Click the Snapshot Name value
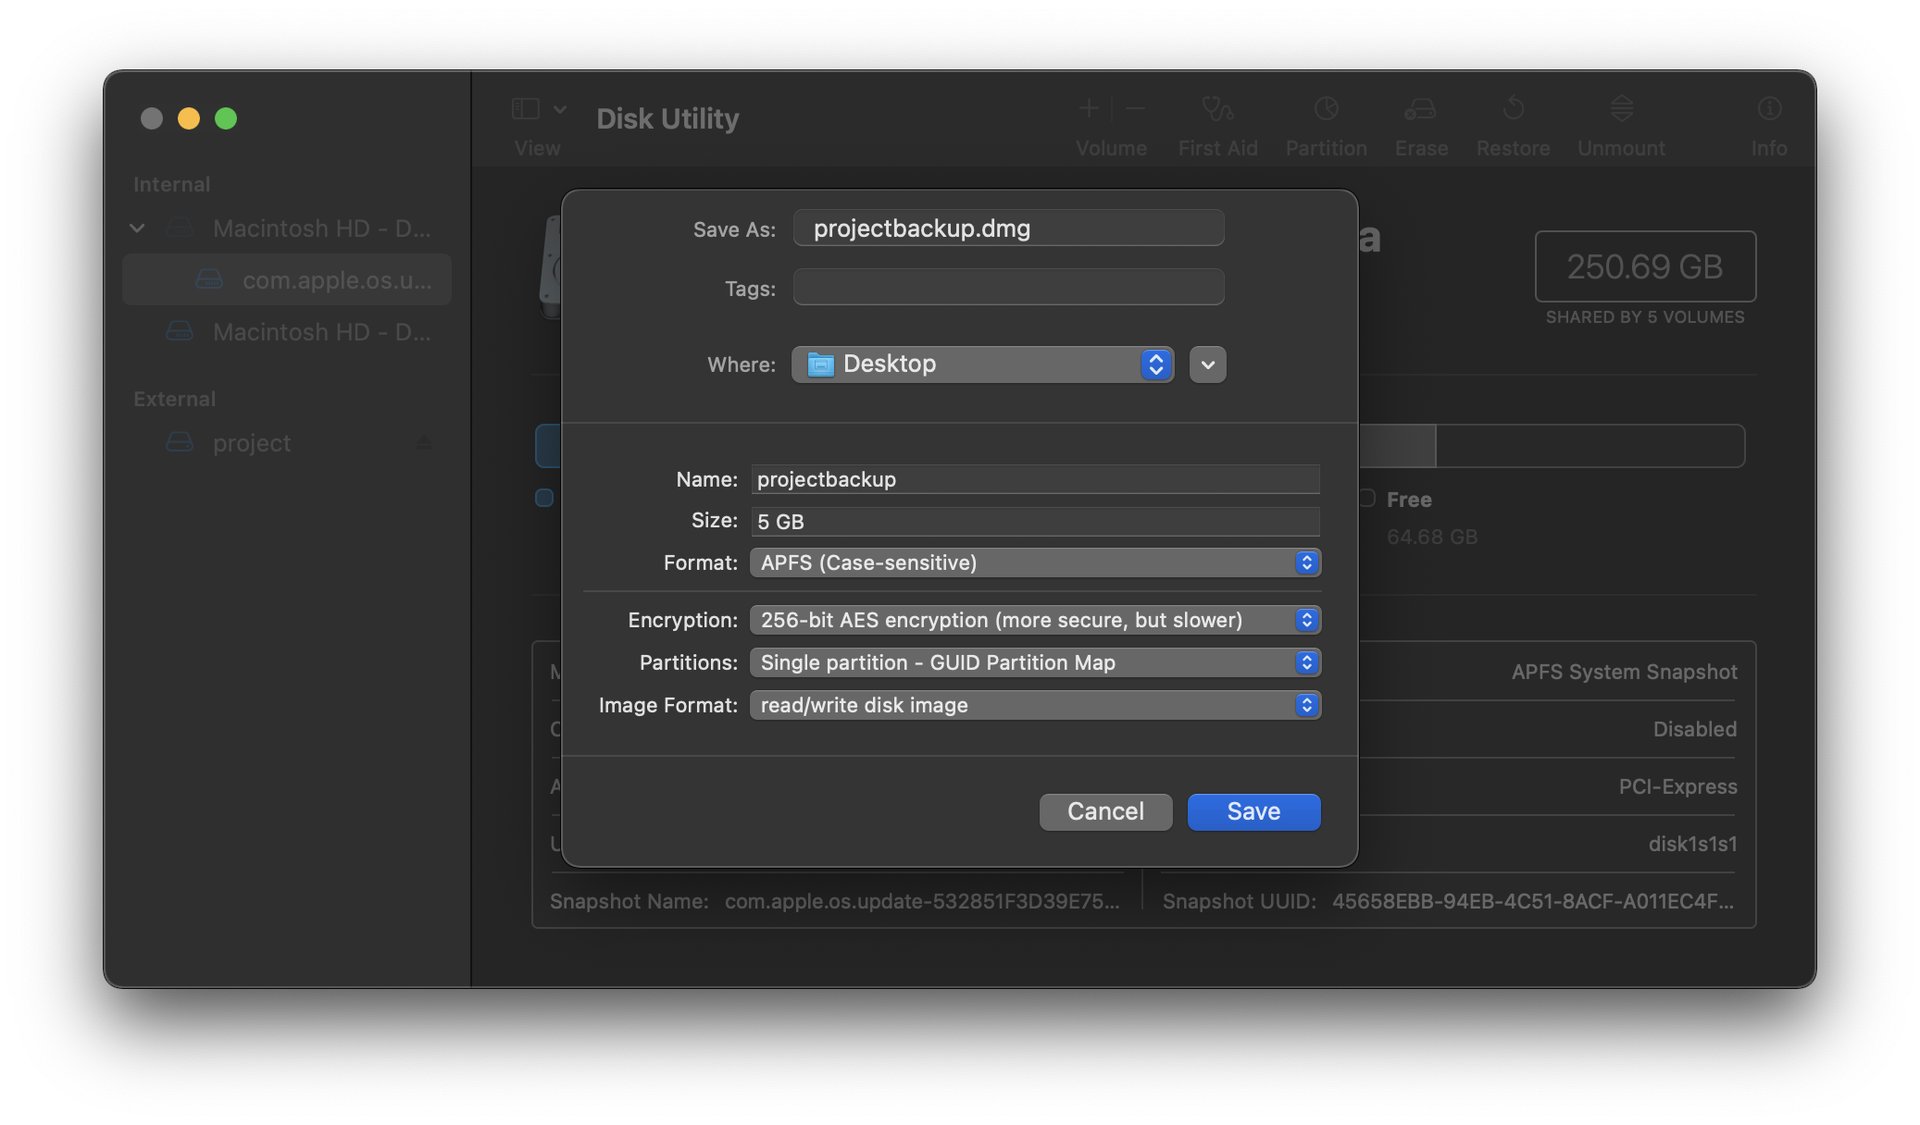The width and height of the screenshot is (1920, 1125). pyautogui.click(x=922, y=901)
